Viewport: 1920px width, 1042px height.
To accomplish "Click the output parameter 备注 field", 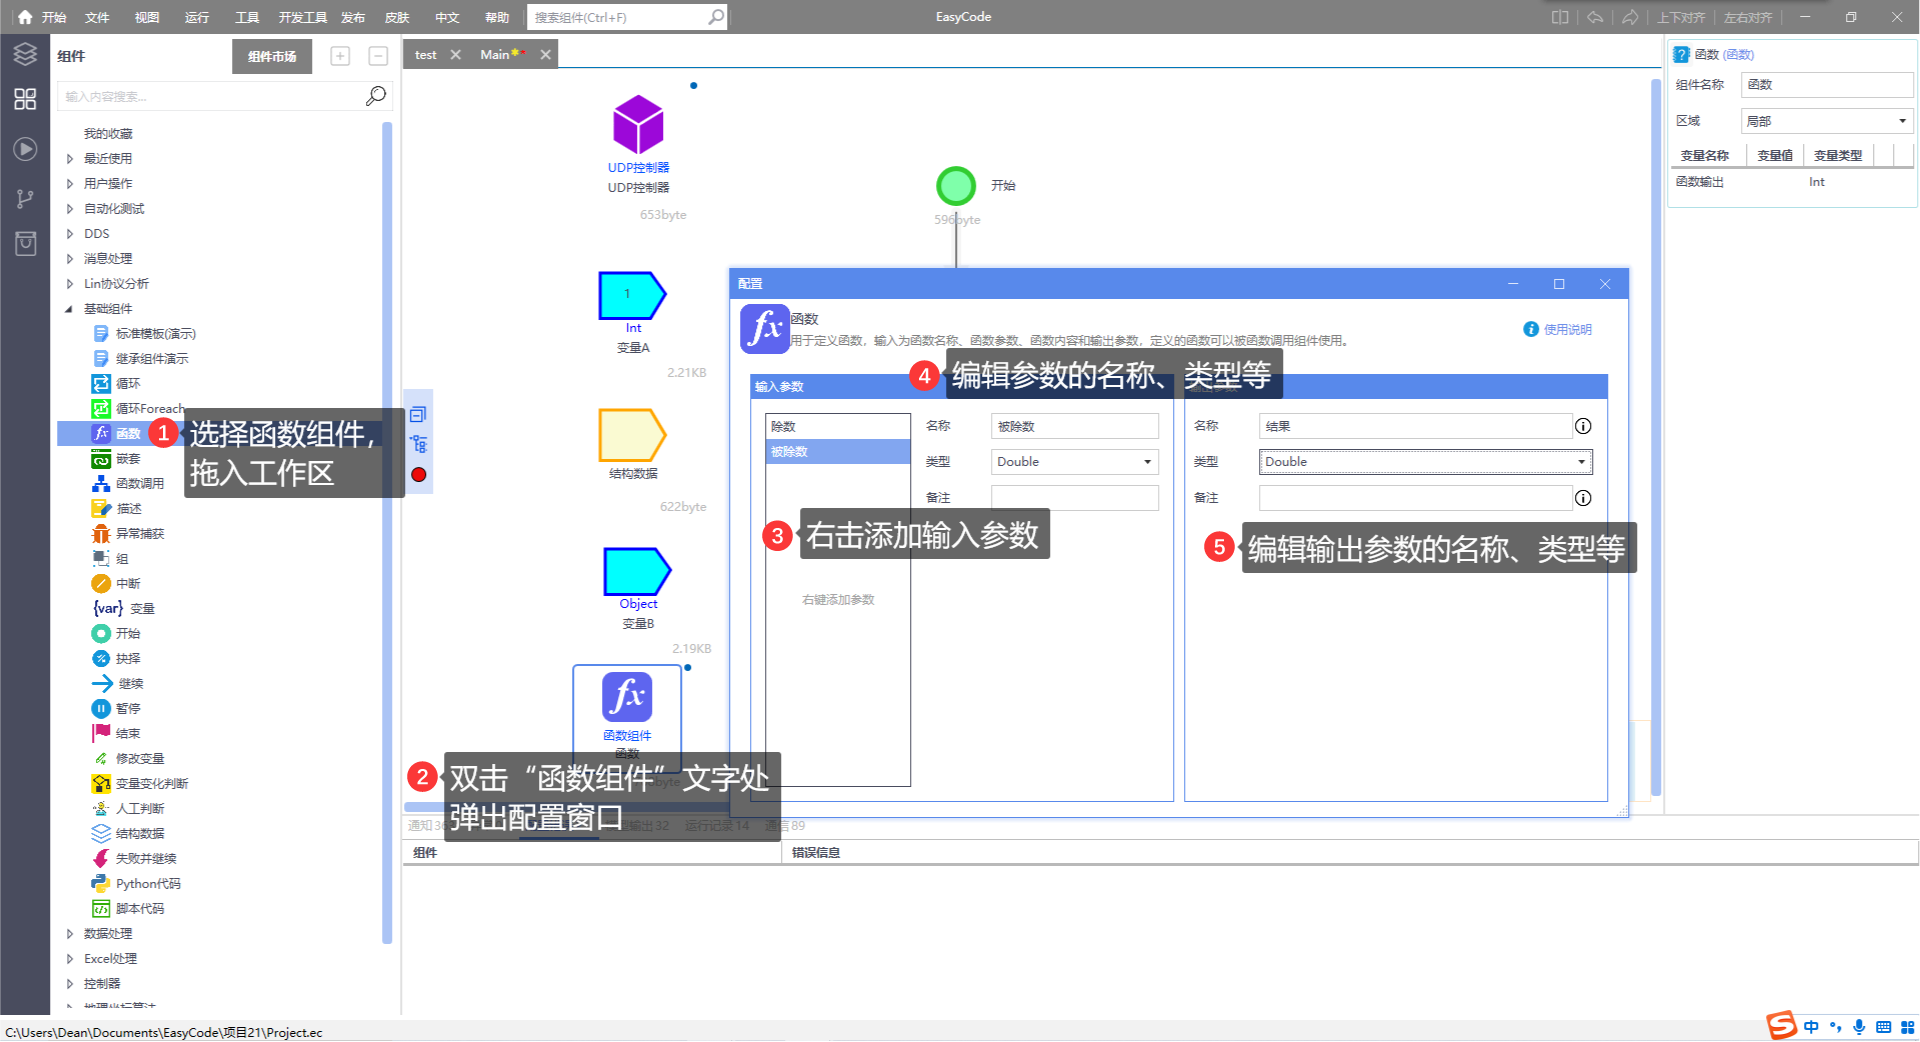I will click(1415, 497).
